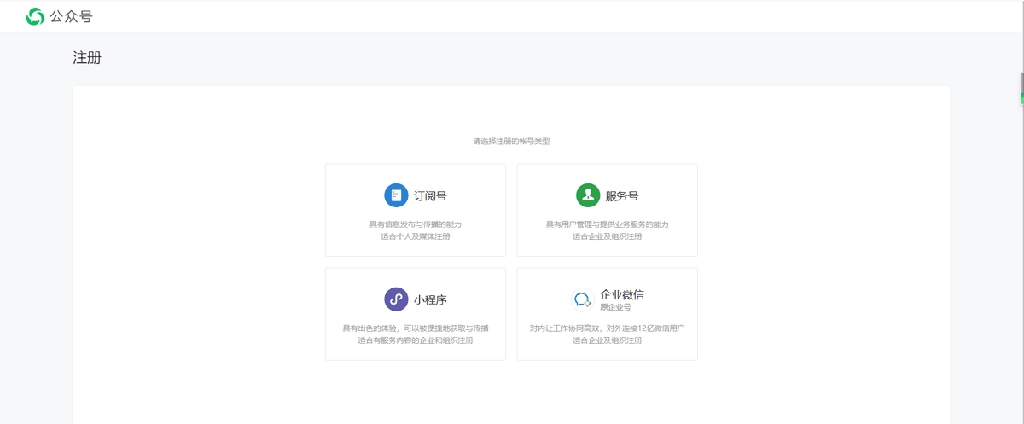This screenshot has height=424, width=1024.
Task: Click the vertical page scrollbar thumb
Action: click(1022, 88)
